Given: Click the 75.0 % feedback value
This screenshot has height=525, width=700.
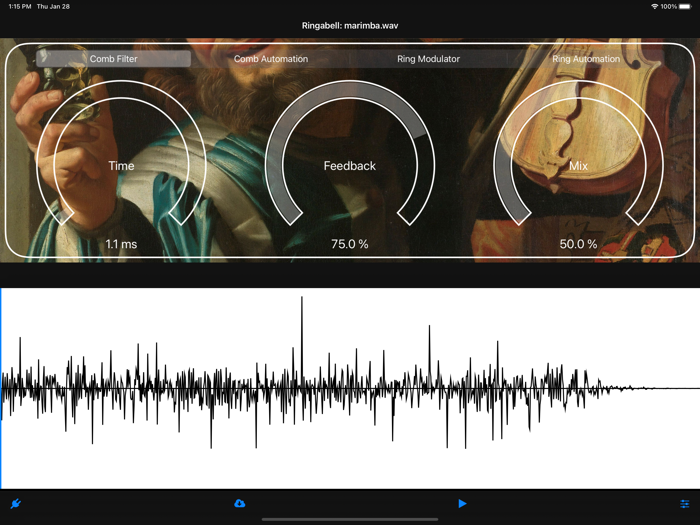Looking at the screenshot, I should 350,244.
